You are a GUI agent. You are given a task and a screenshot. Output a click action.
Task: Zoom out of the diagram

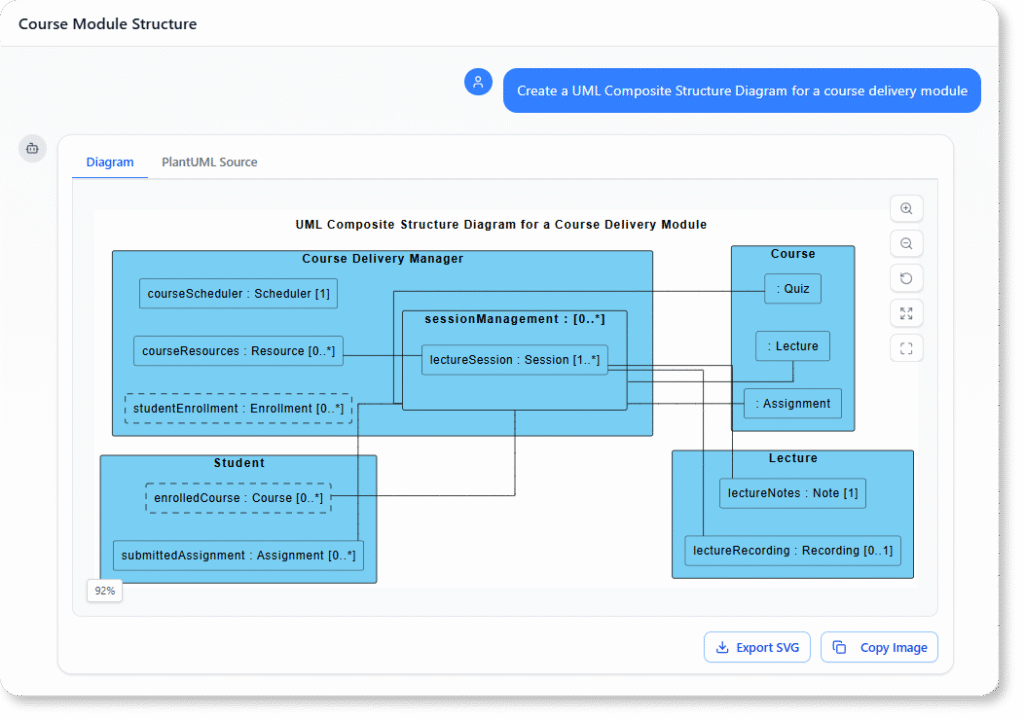coord(906,243)
